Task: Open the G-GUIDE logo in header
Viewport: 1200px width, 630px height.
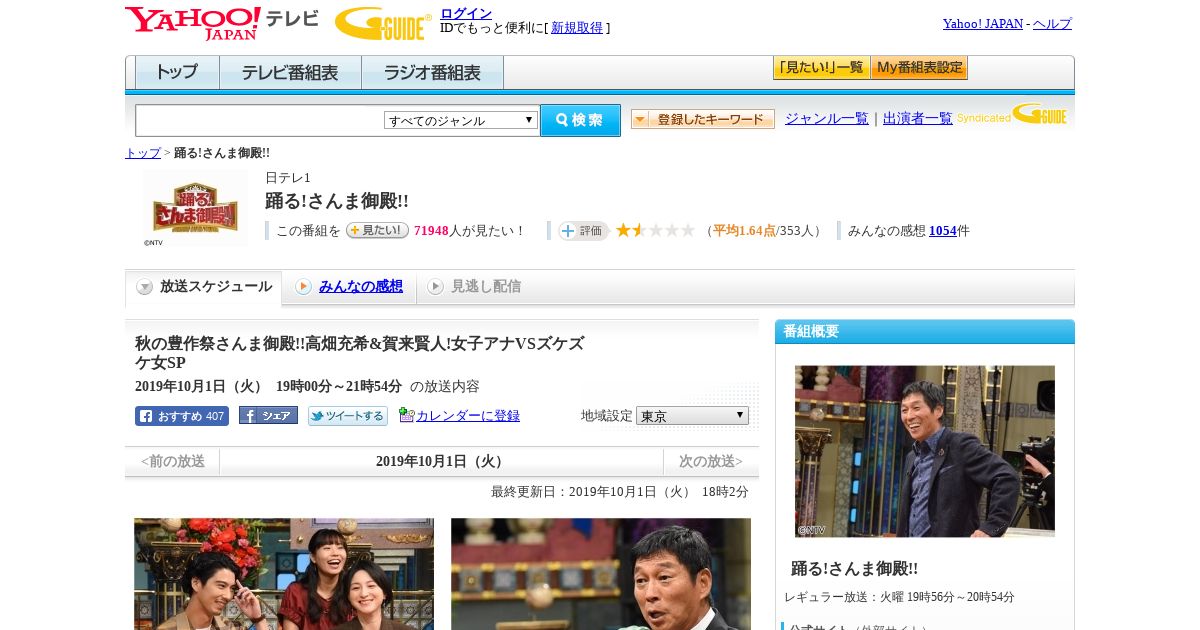Action: (x=383, y=23)
